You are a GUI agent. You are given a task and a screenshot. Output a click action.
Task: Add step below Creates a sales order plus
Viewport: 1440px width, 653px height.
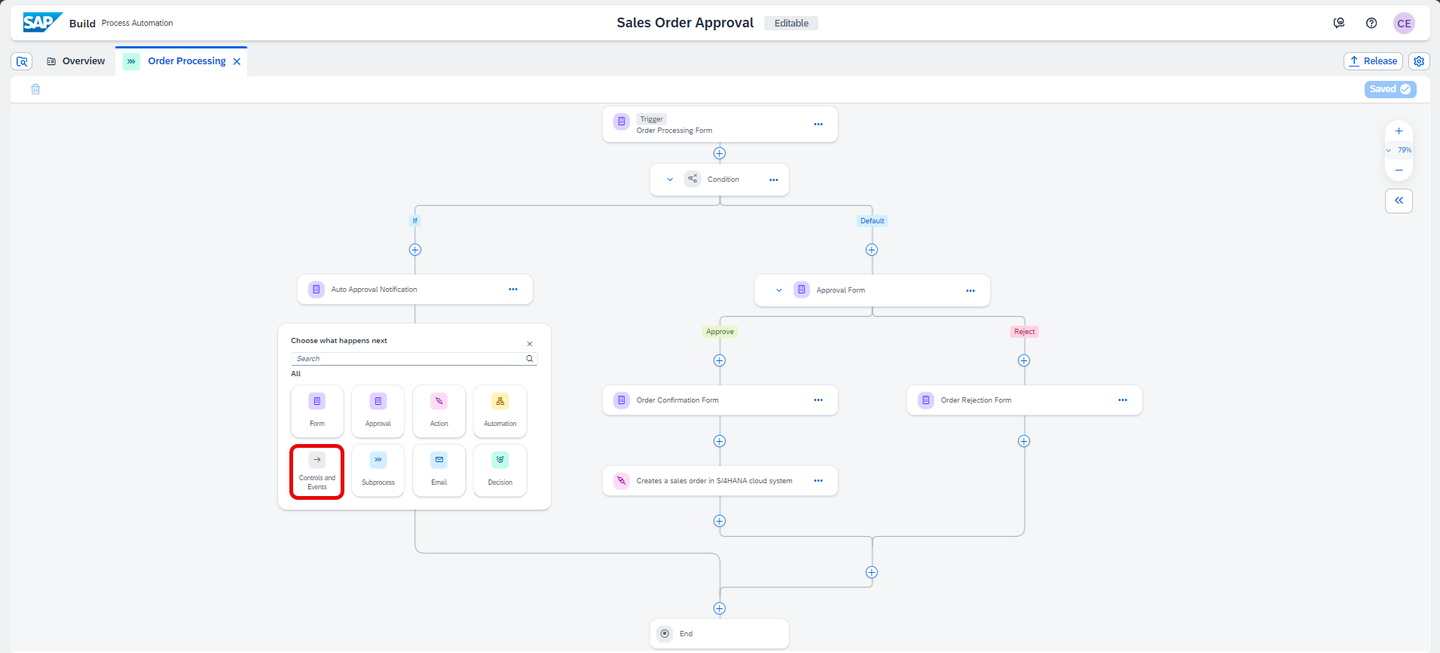(x=719, y=521)
